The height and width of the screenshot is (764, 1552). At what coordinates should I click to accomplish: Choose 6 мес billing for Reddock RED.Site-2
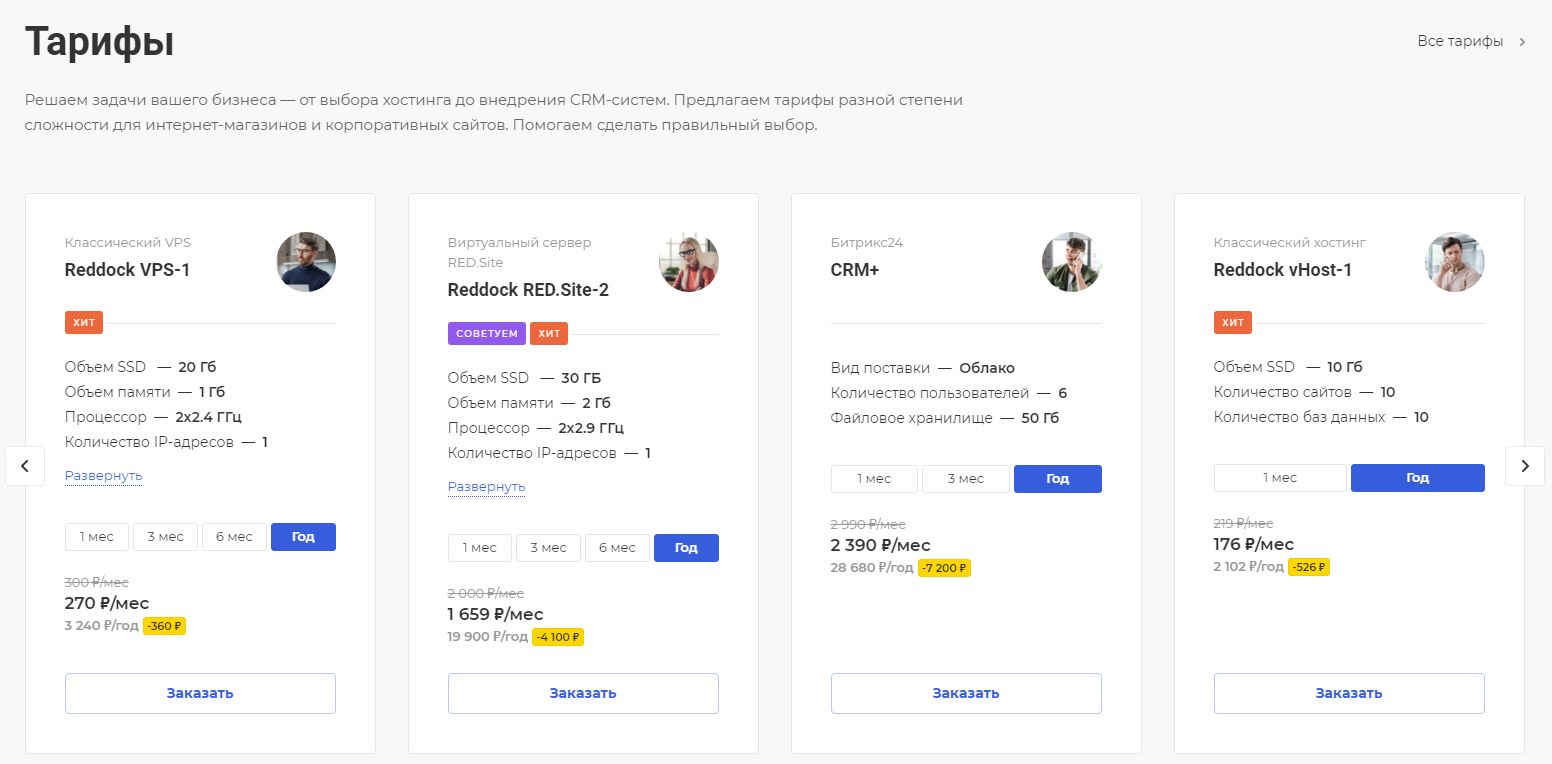[x=617, y=548]
